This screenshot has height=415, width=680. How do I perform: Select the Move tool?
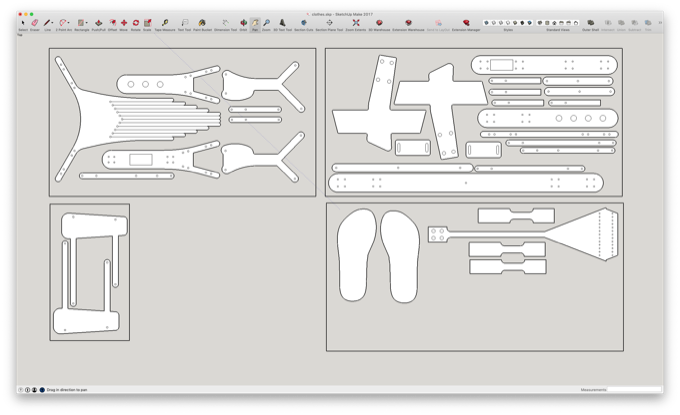pos(124,23)
